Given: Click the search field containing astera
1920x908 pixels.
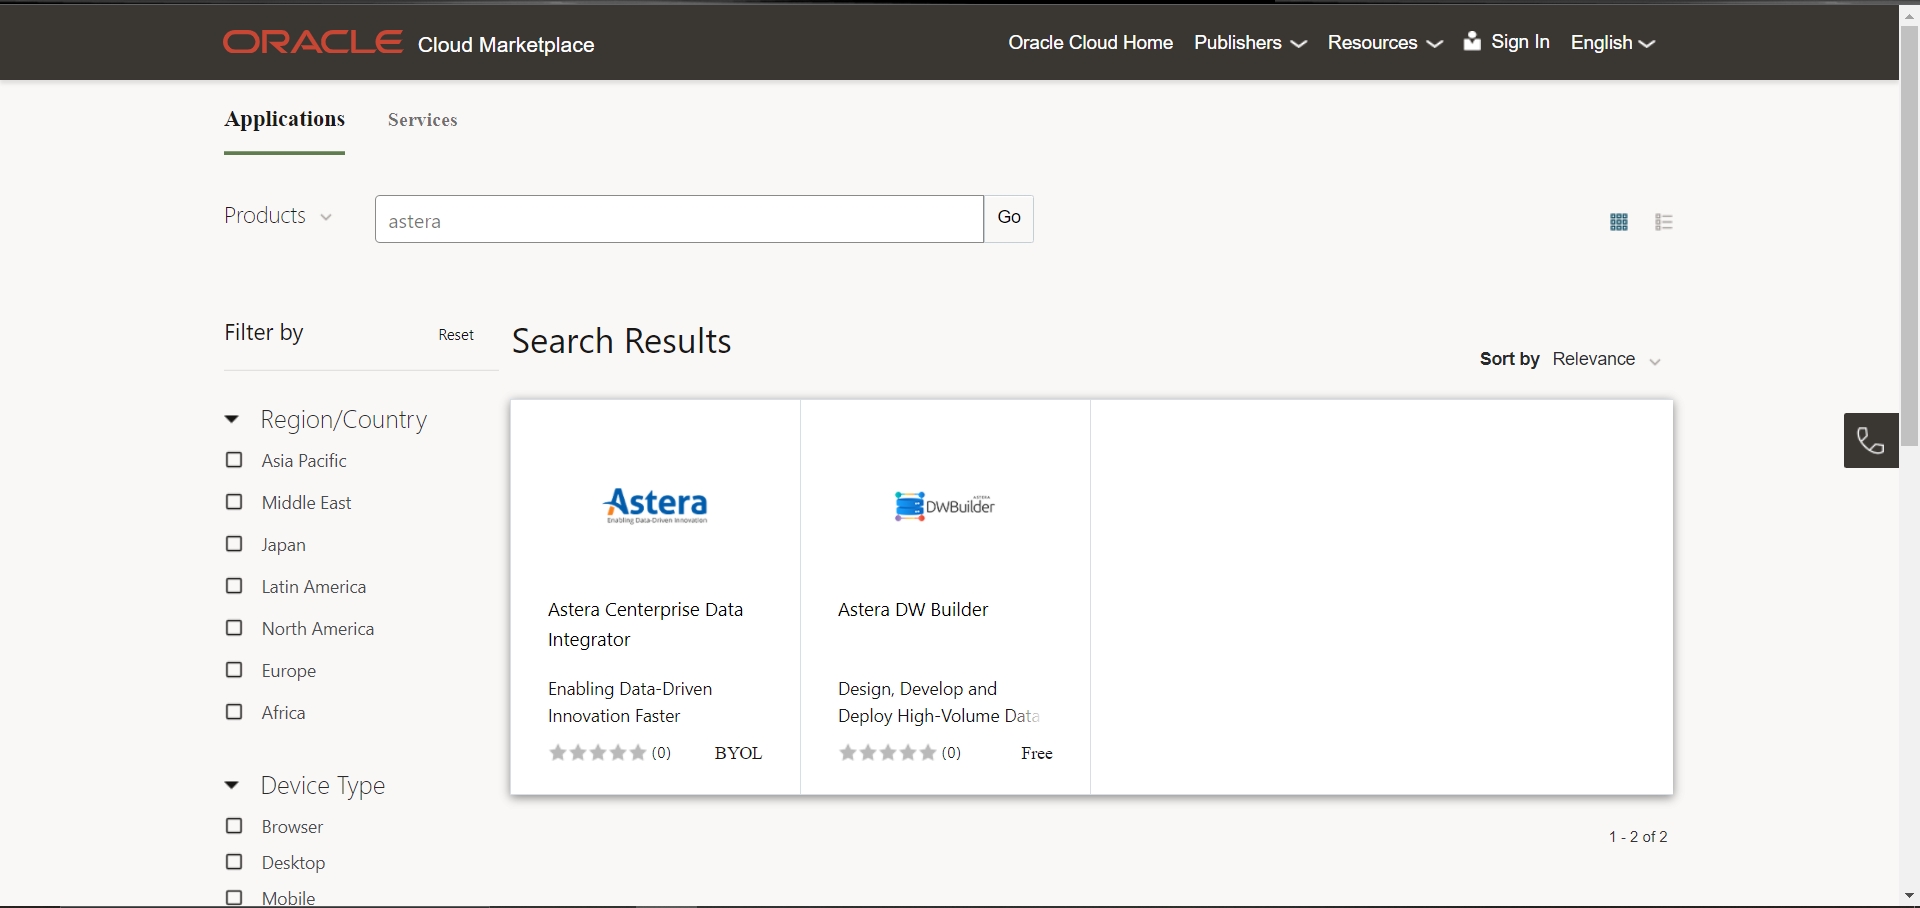Looking at the screenshot, I should [x=679, y=220].
